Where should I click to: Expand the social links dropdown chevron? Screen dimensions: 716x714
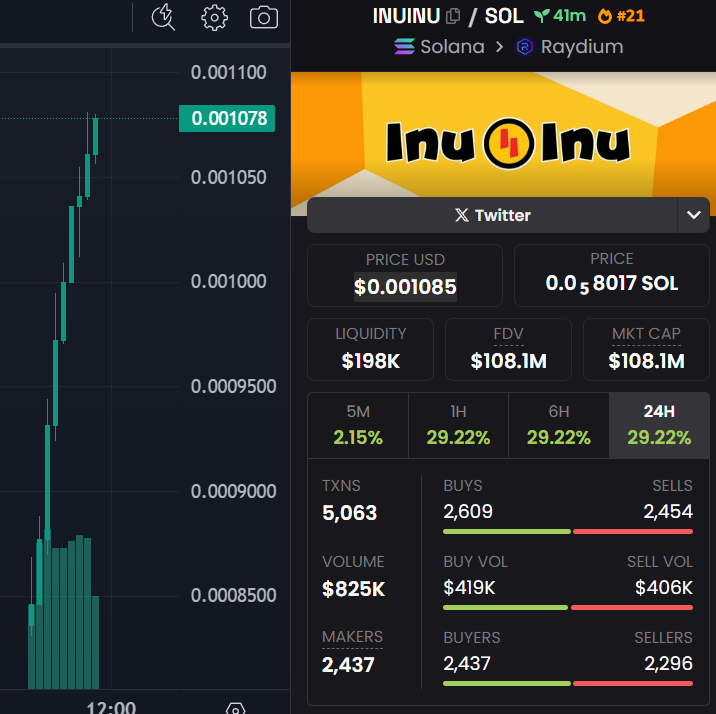(x=694, y=215)
